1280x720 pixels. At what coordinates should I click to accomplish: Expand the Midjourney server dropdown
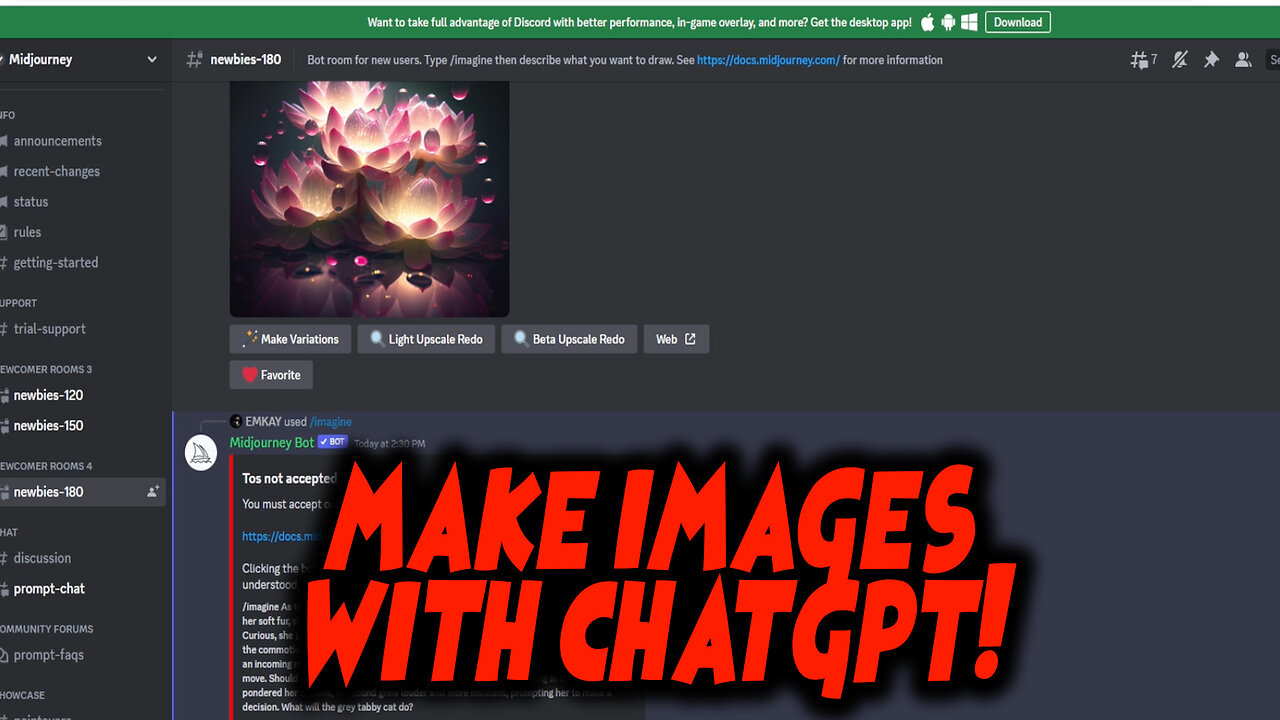(x=152, y=60)
